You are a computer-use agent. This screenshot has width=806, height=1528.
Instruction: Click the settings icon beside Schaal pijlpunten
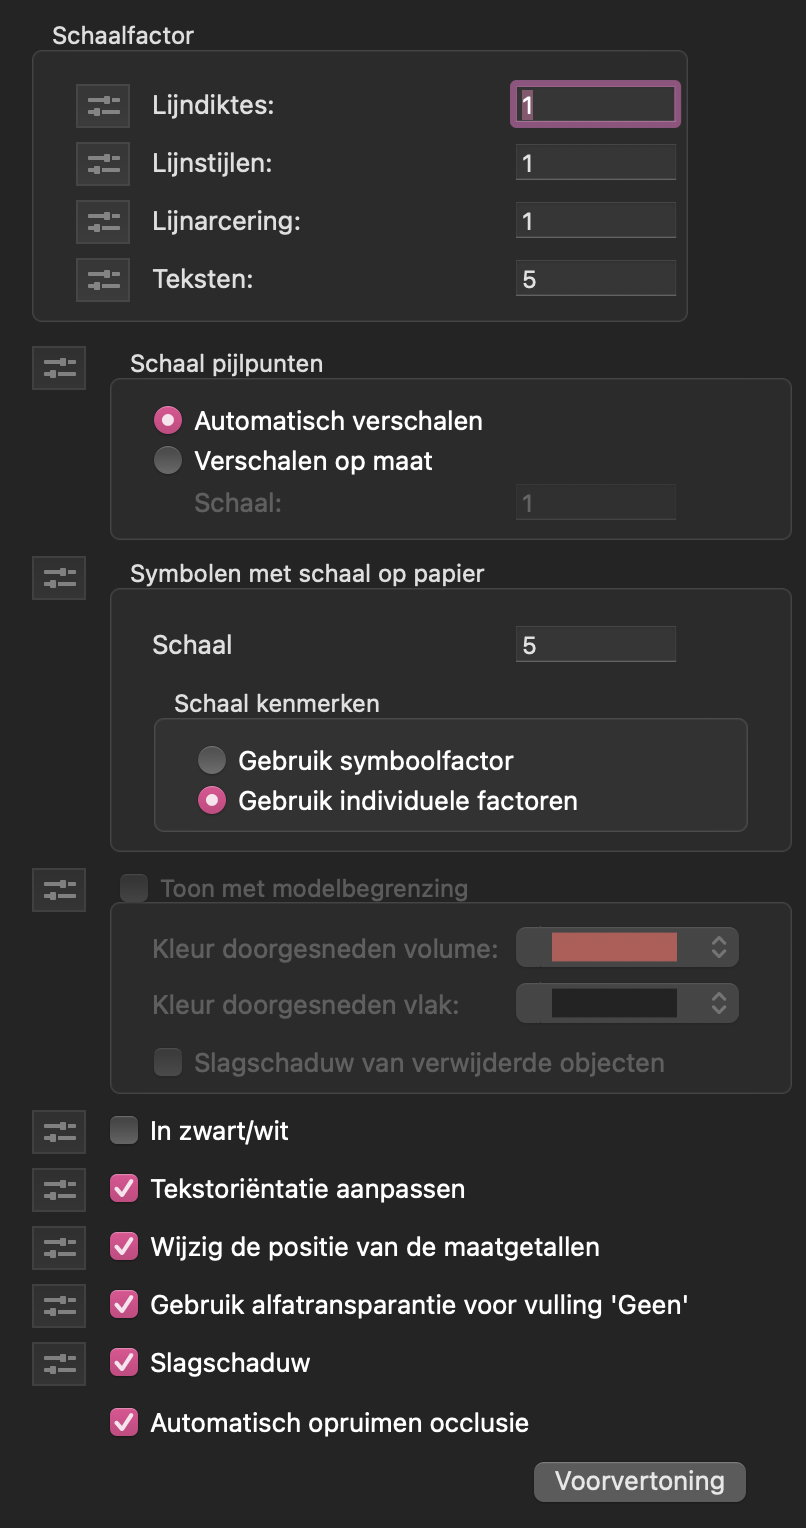click(x=59, y=368)
